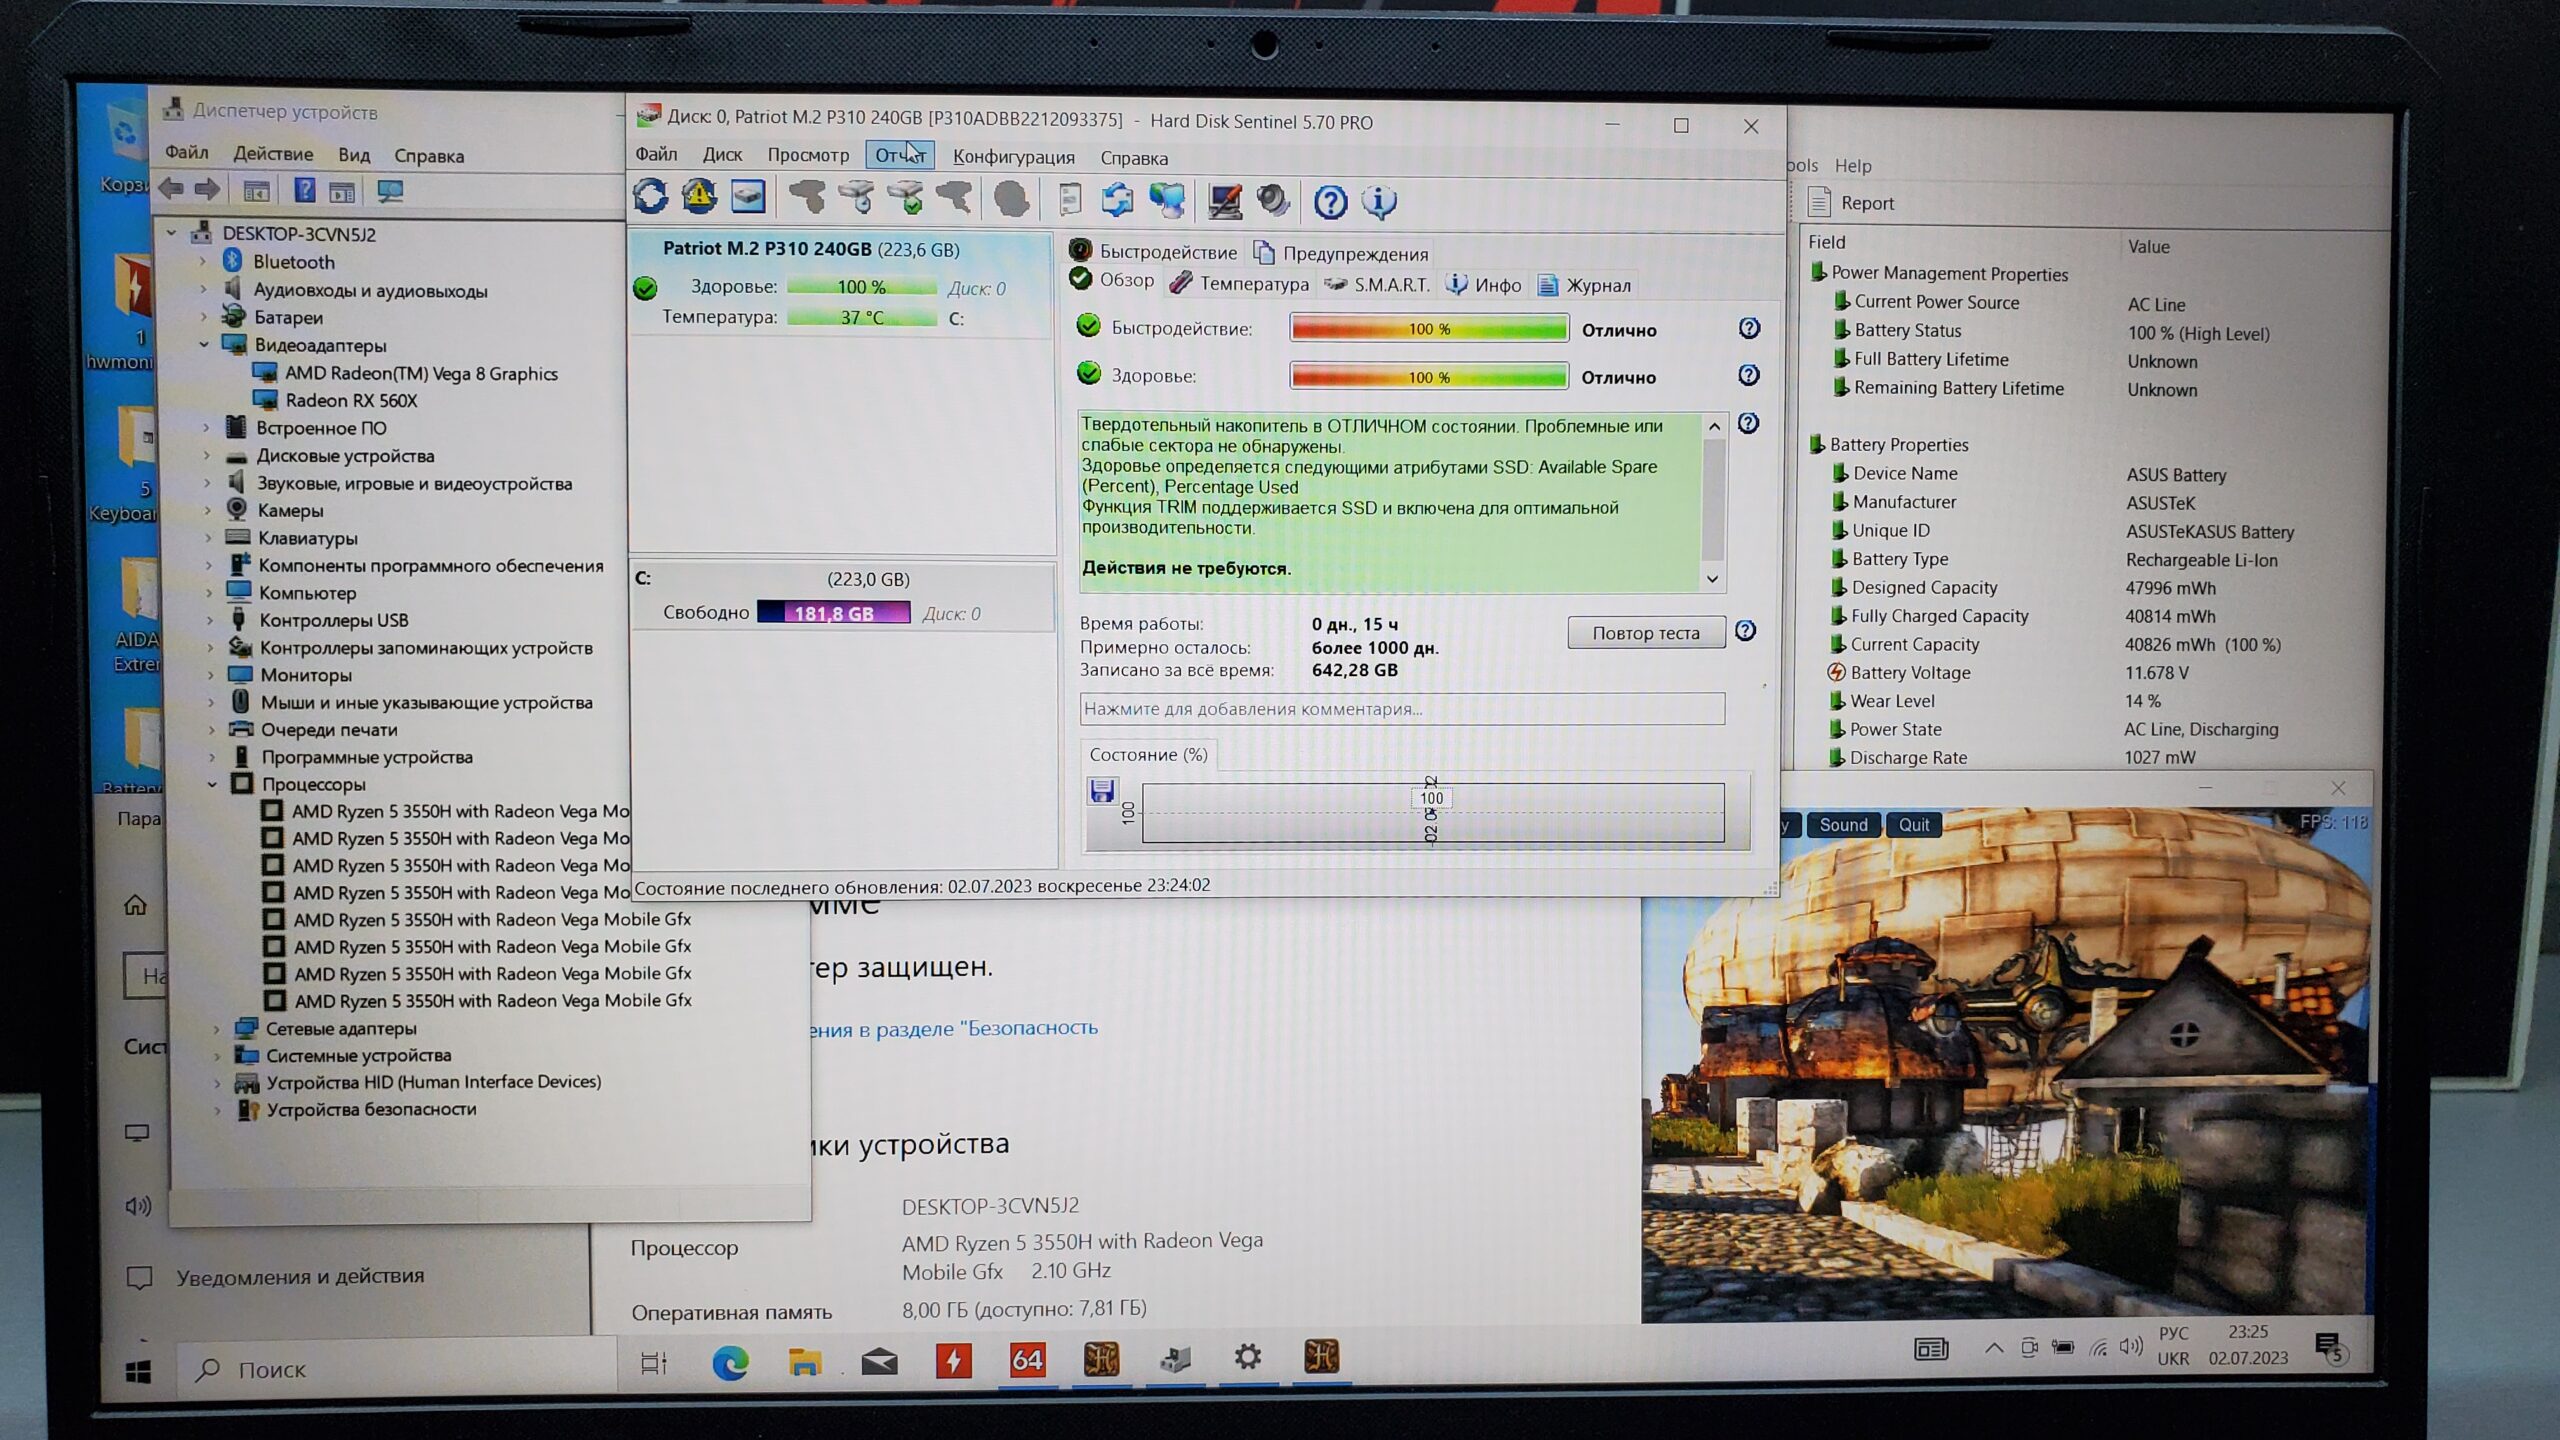Click the Sound button in benchmark window
The height and width of the screenshot is (1440, 2560).
(1842, 825)
